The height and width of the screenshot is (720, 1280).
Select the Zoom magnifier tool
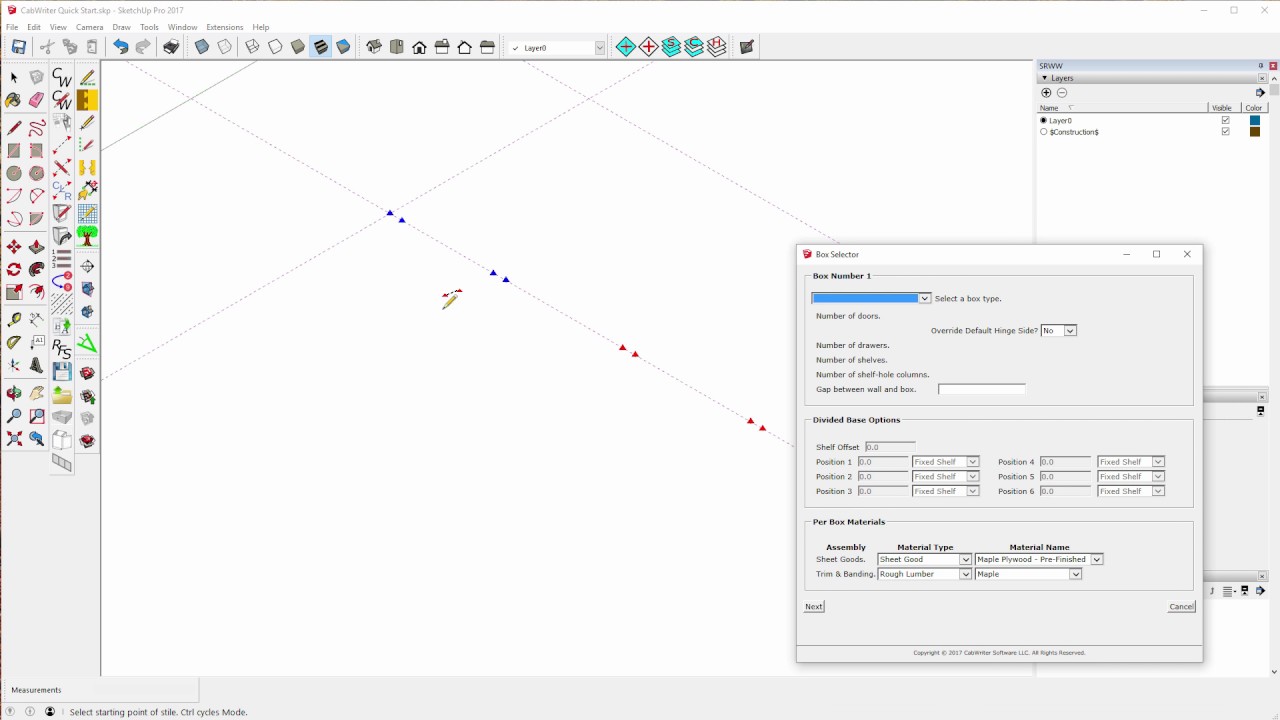(x=14, y=416)
